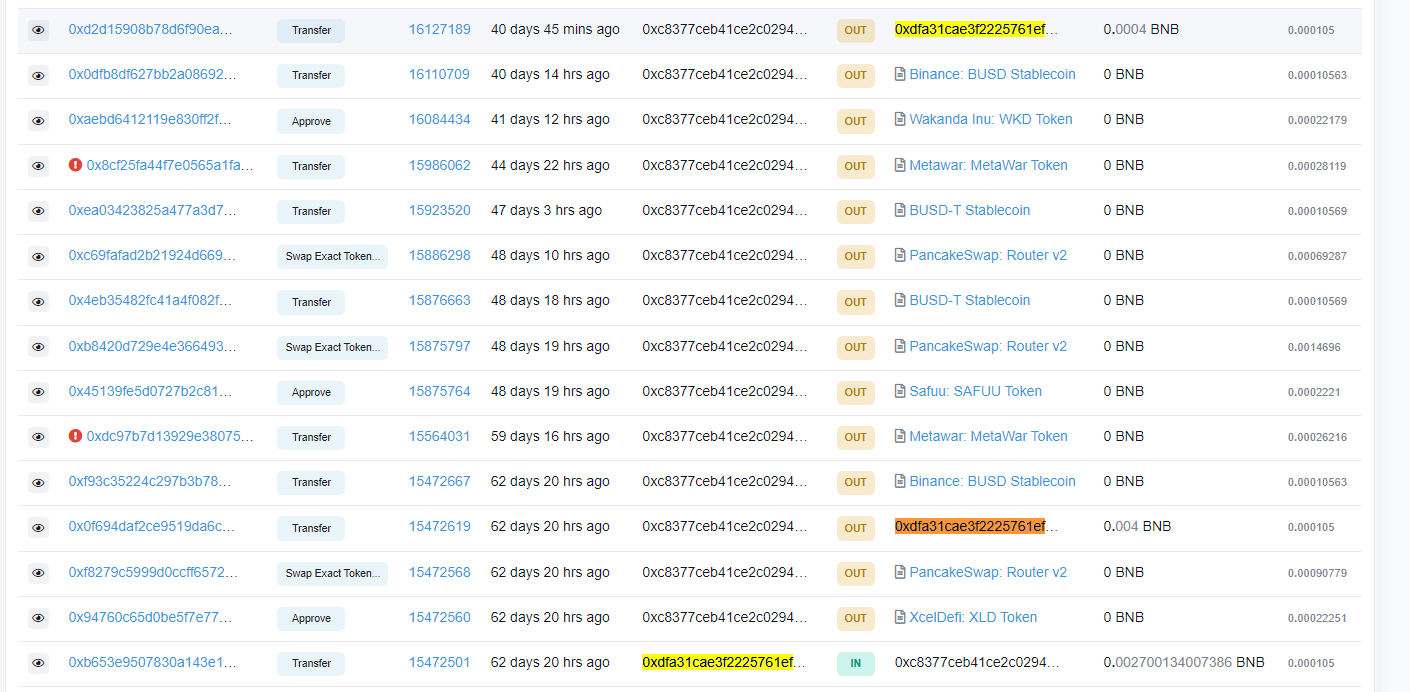
Task: Open the Safuu: SAFUU Token contract link
Action: click(976, 391)
